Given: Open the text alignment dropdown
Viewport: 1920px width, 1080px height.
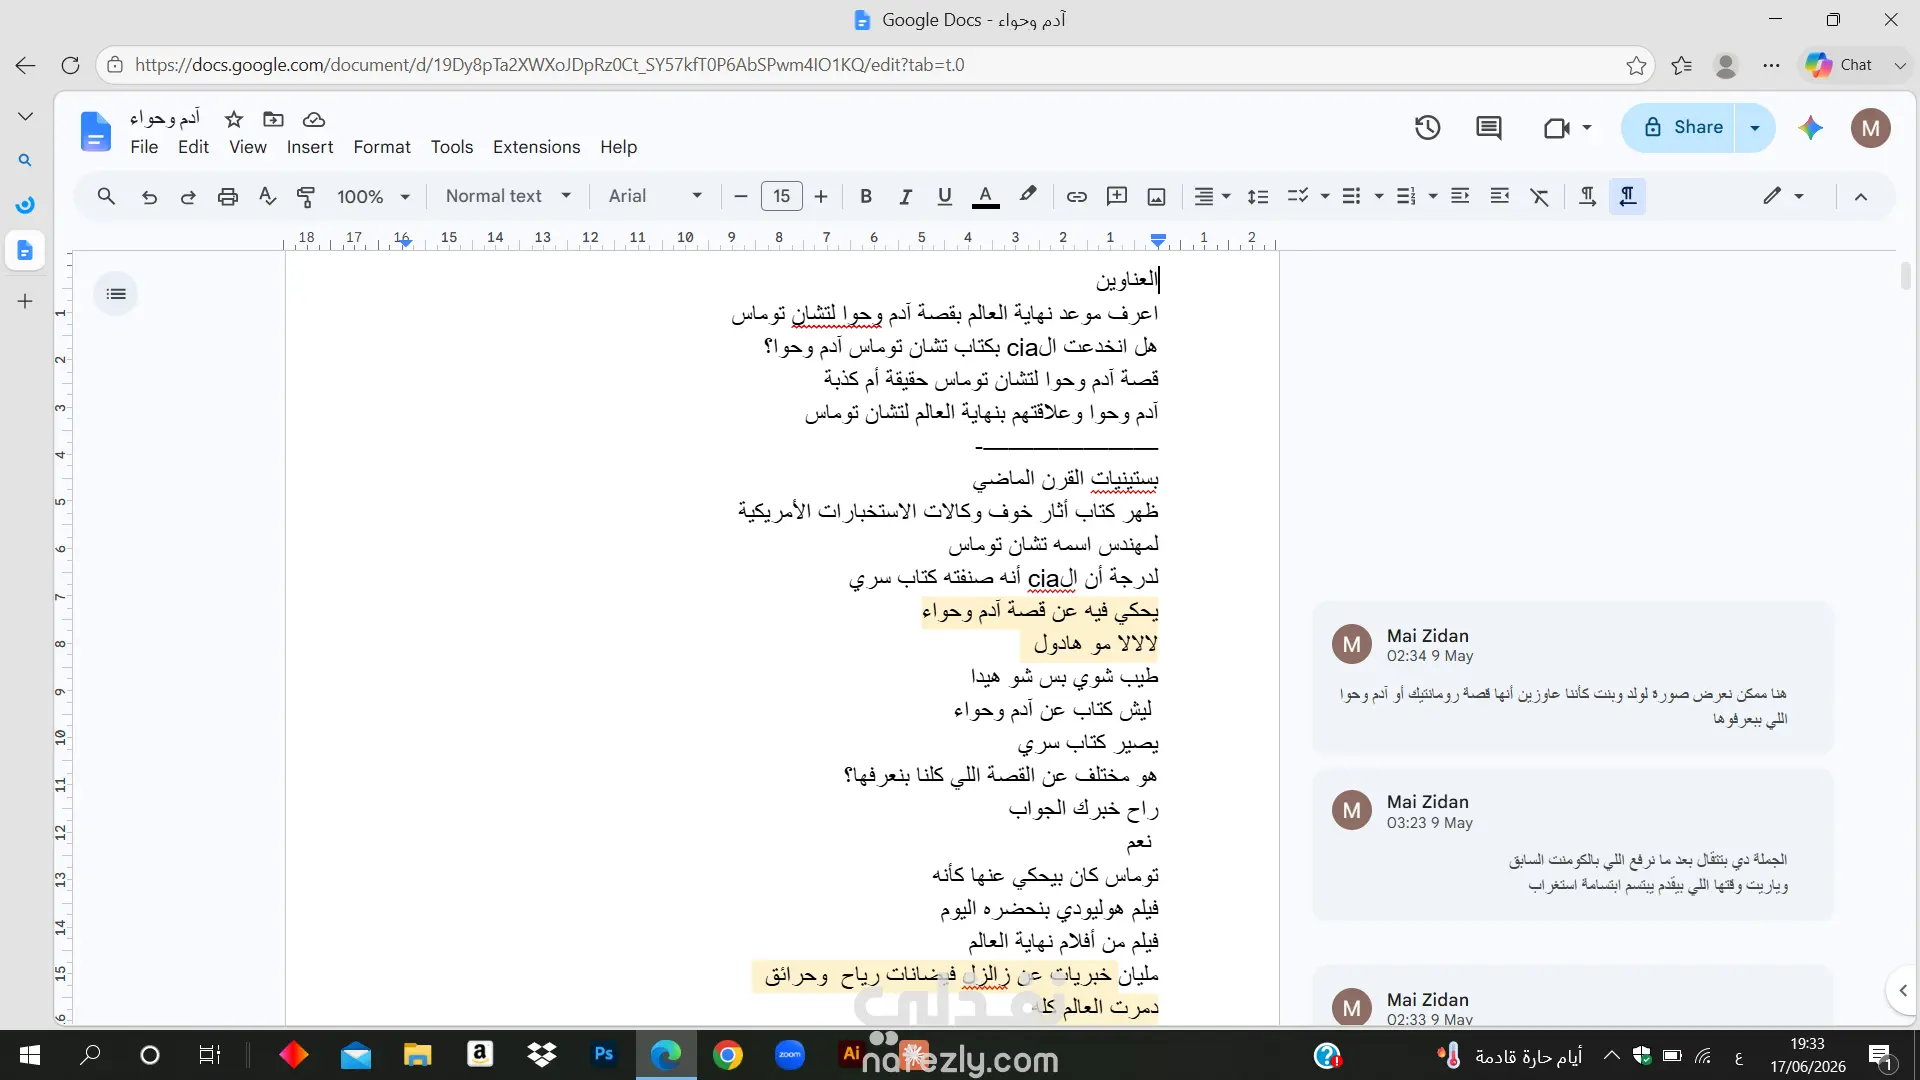Looking at the screenshot, I should (x=1212, y=196).
